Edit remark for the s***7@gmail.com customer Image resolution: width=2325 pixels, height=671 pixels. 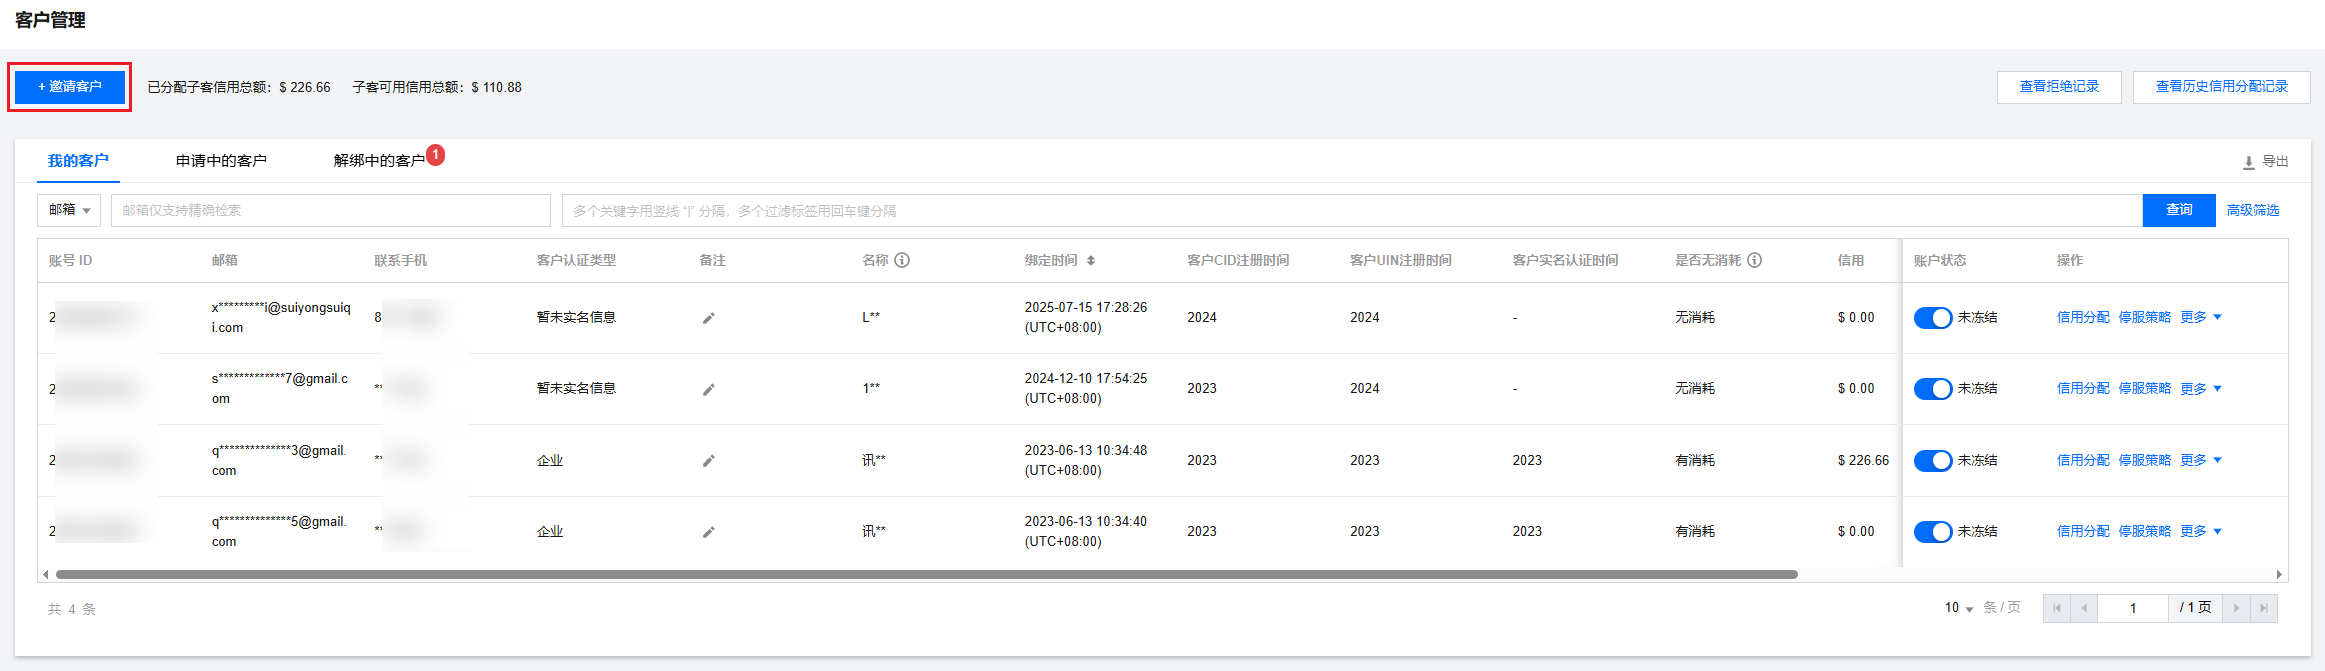click(708, 389)
